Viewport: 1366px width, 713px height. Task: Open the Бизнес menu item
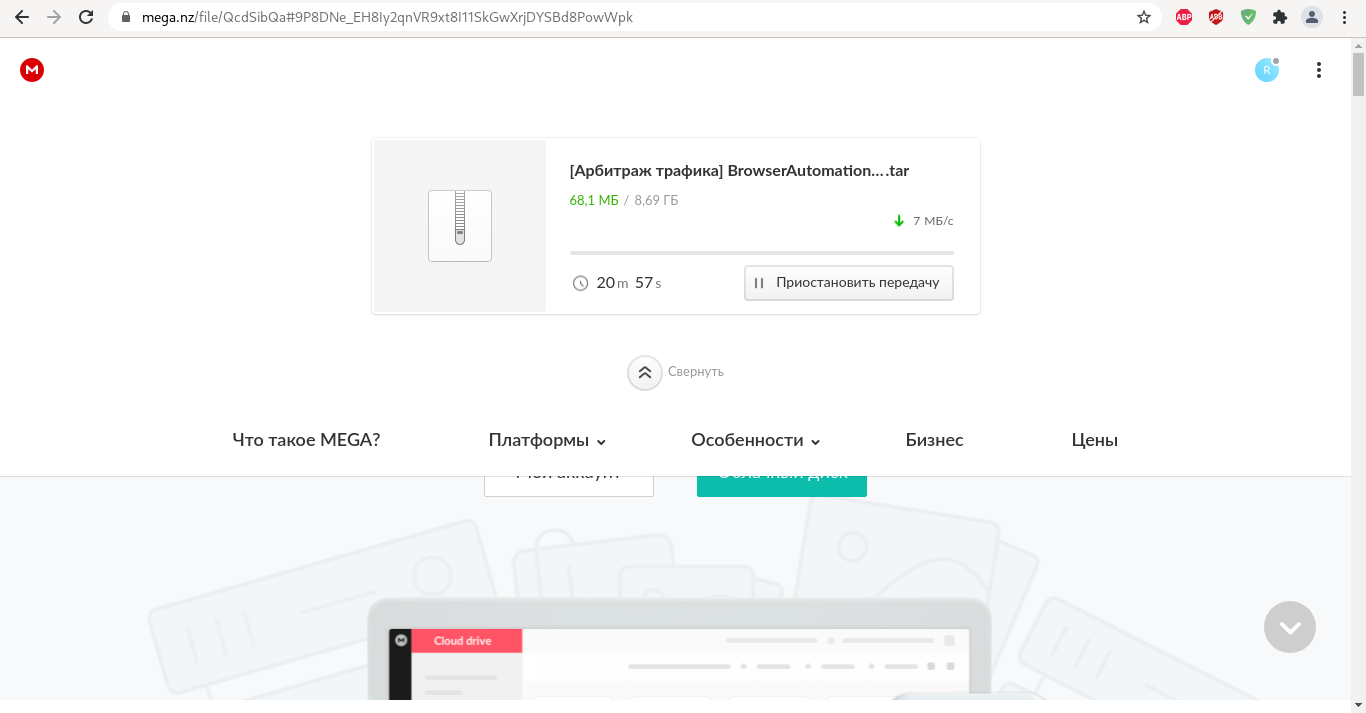[x=935, y=440]
